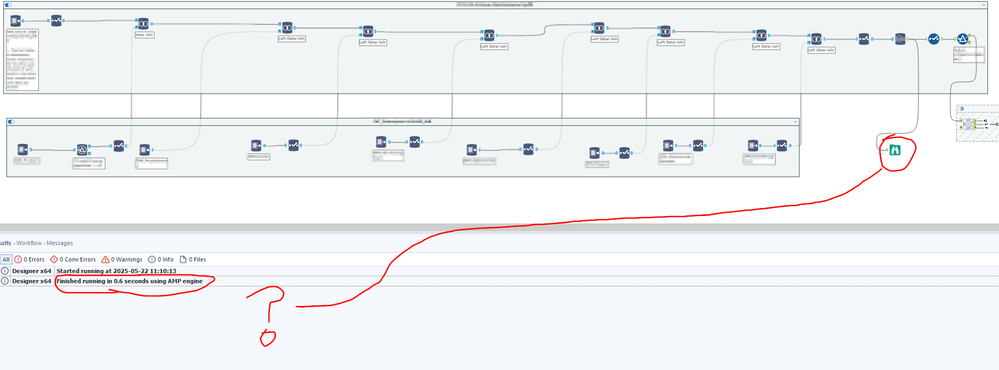This screenshot has height=370, width=999.
Task: Select the Select tool right after the top container's first Input Data
Action: (56, 20)
